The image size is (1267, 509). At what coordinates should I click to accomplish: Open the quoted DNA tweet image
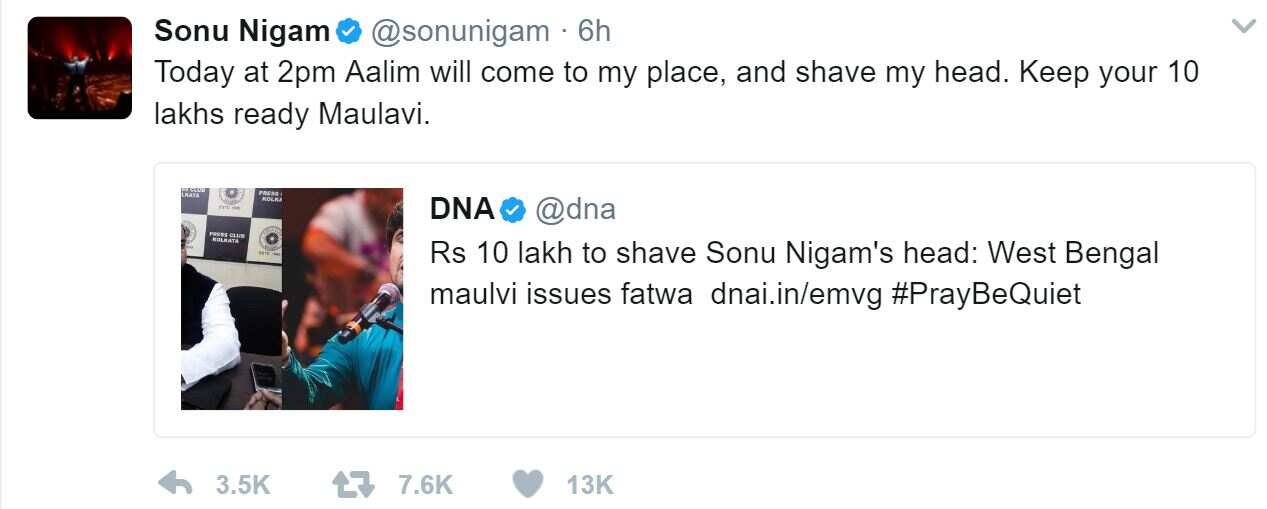point(292,298)
